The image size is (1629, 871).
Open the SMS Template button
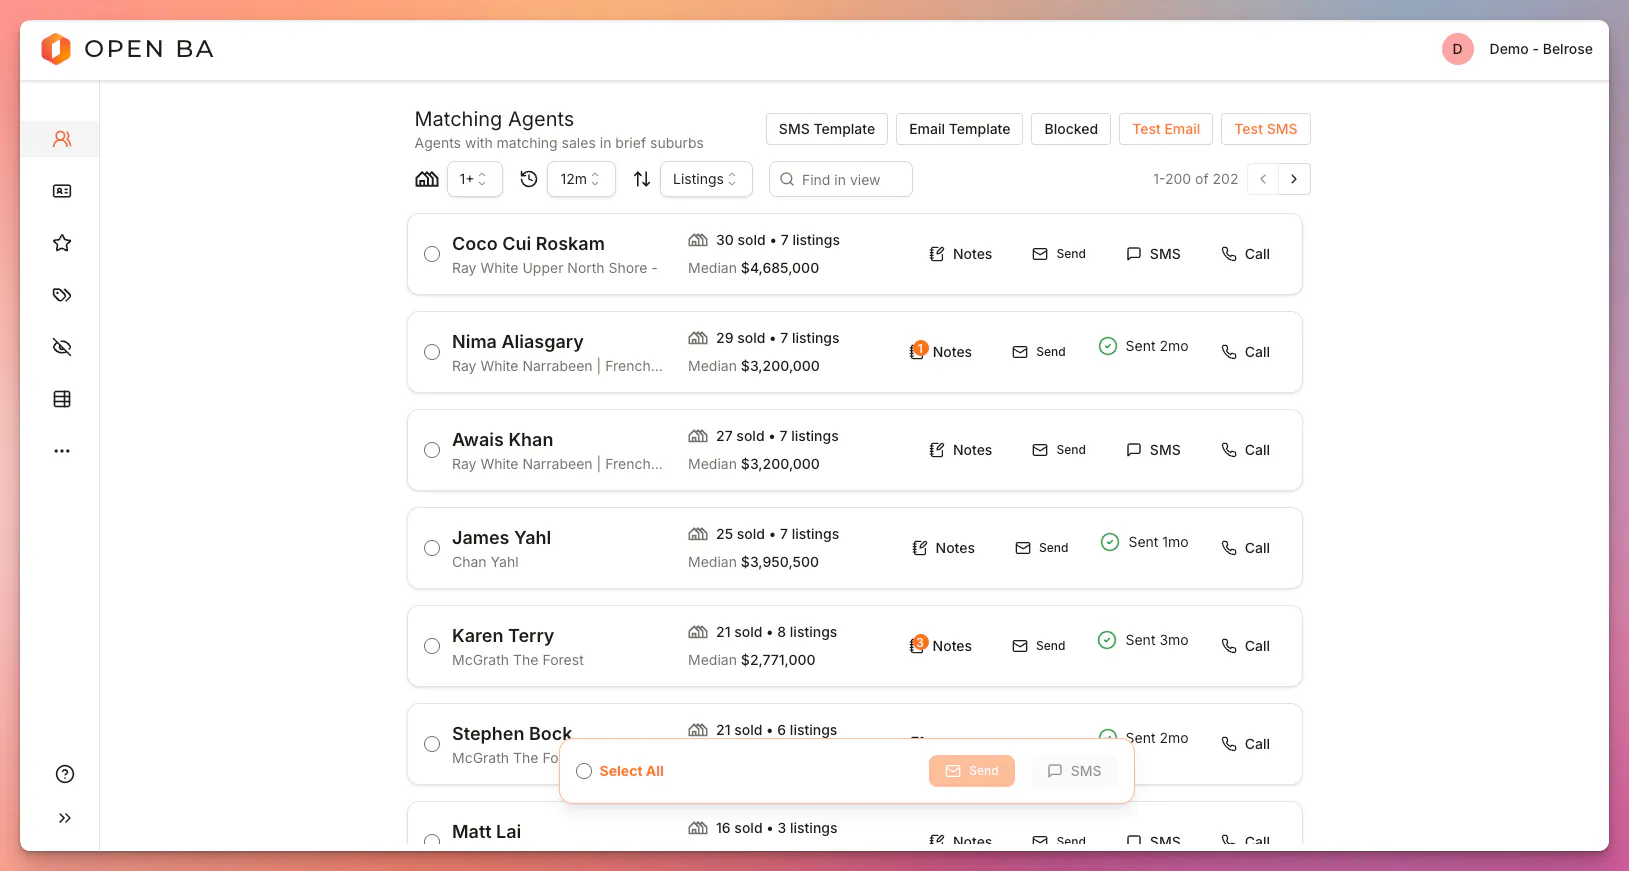[827, 129]
